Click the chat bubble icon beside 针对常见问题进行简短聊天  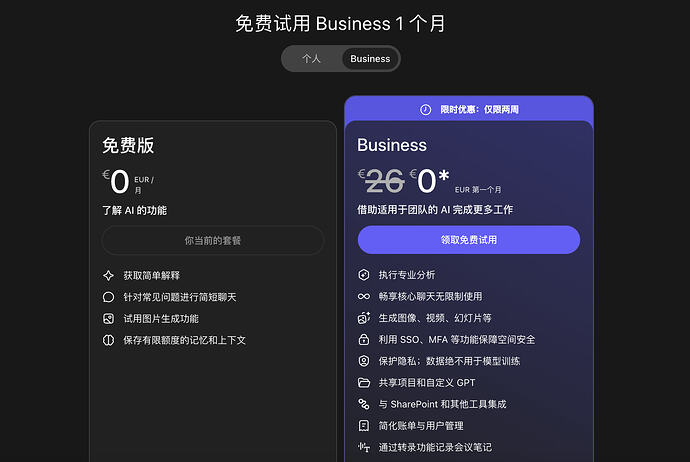[108, 297]
